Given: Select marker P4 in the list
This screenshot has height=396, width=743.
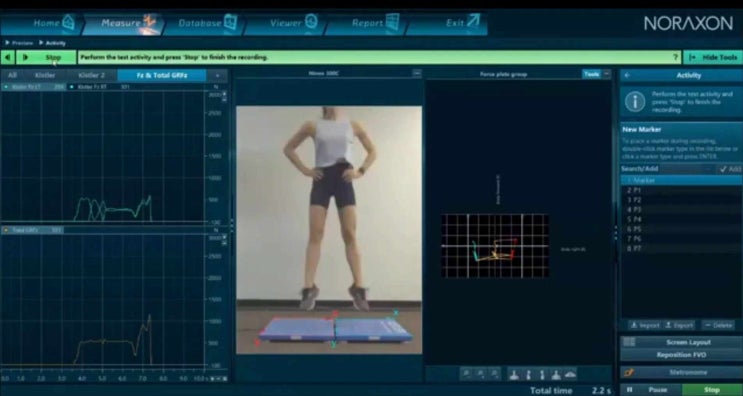Looking at the screenshot, I should (x=681, y=219).
